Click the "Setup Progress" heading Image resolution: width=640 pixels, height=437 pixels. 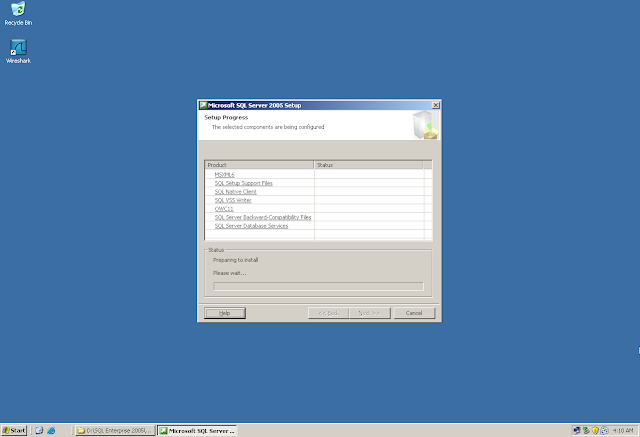(x=226, y=118)
